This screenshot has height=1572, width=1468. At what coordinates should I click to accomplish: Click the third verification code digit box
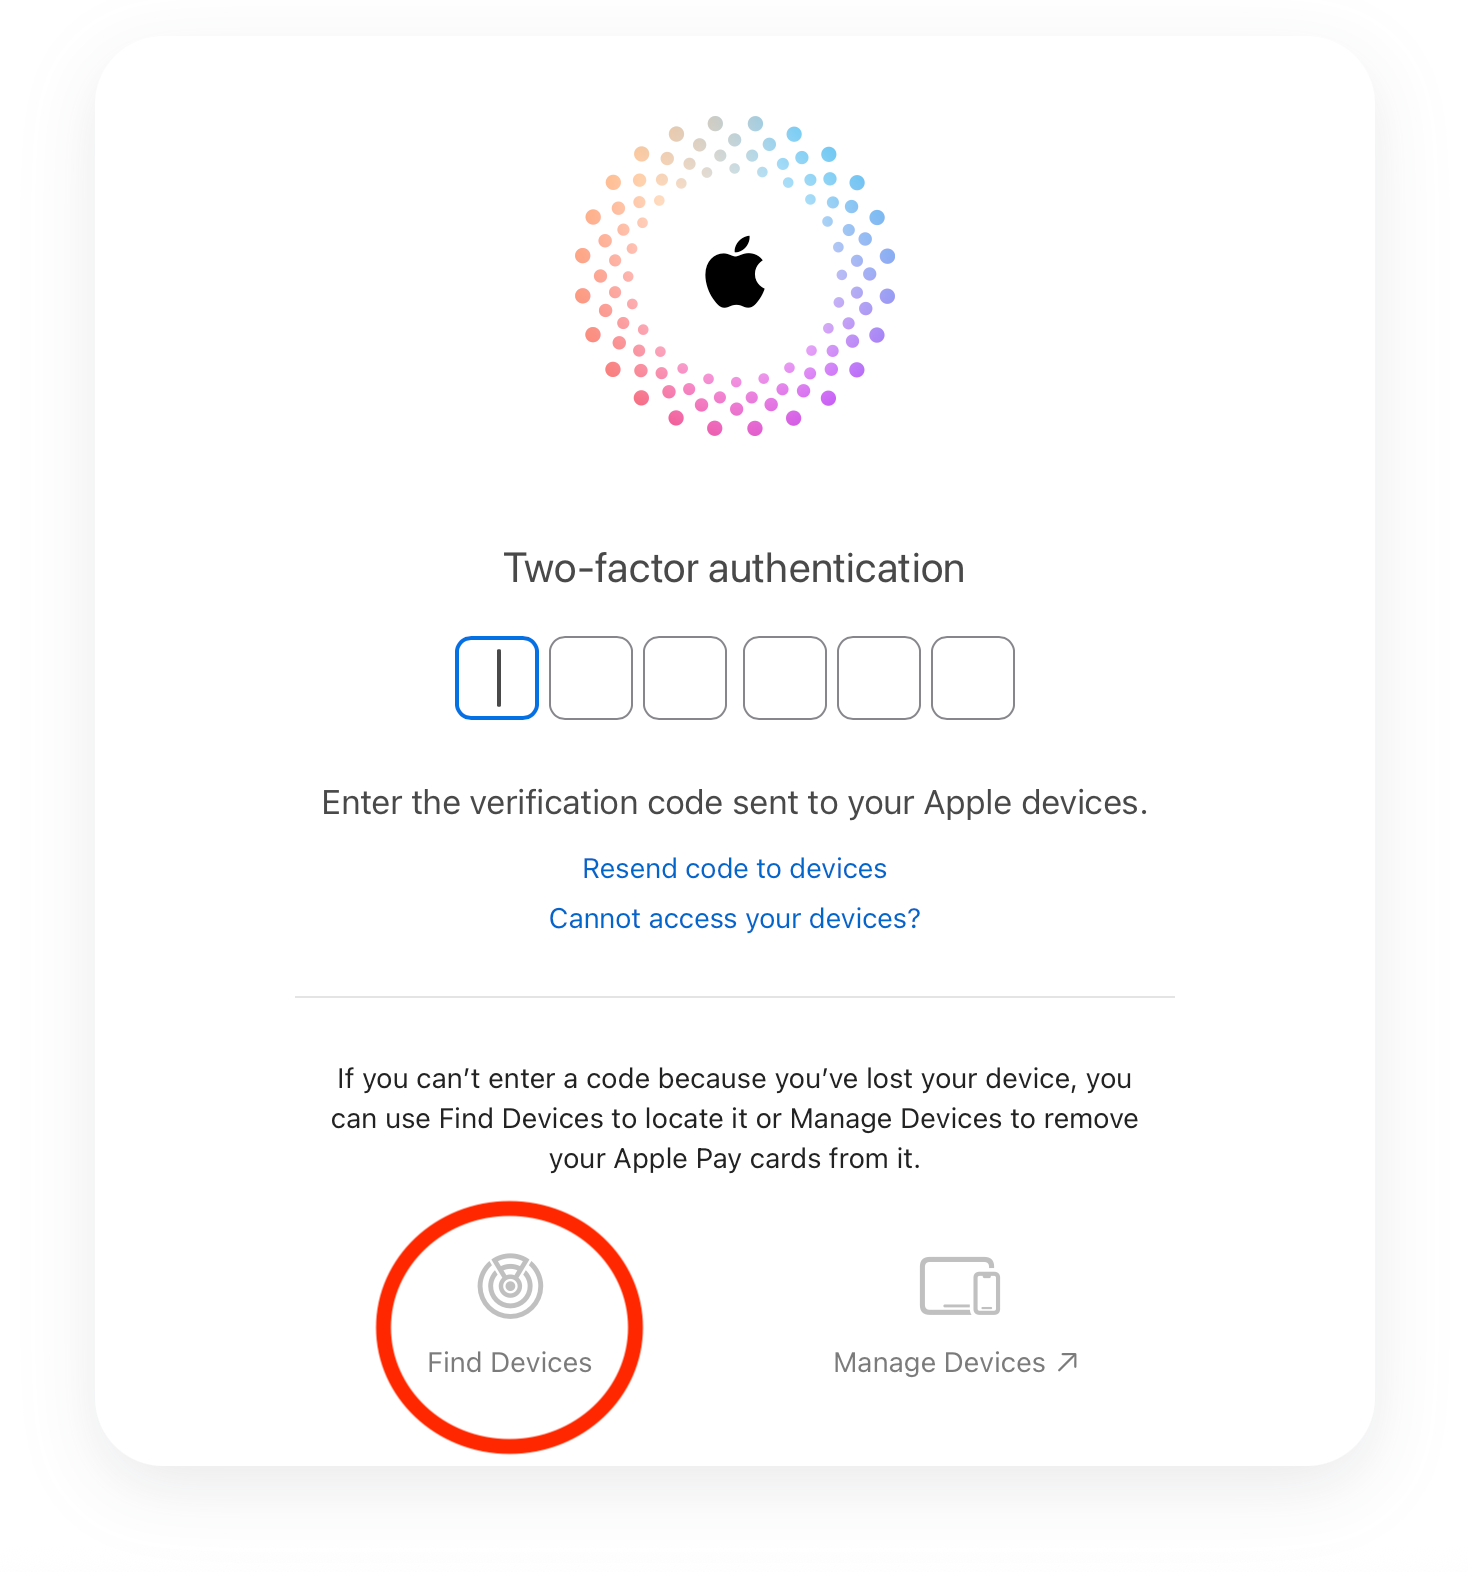[685, 678]
